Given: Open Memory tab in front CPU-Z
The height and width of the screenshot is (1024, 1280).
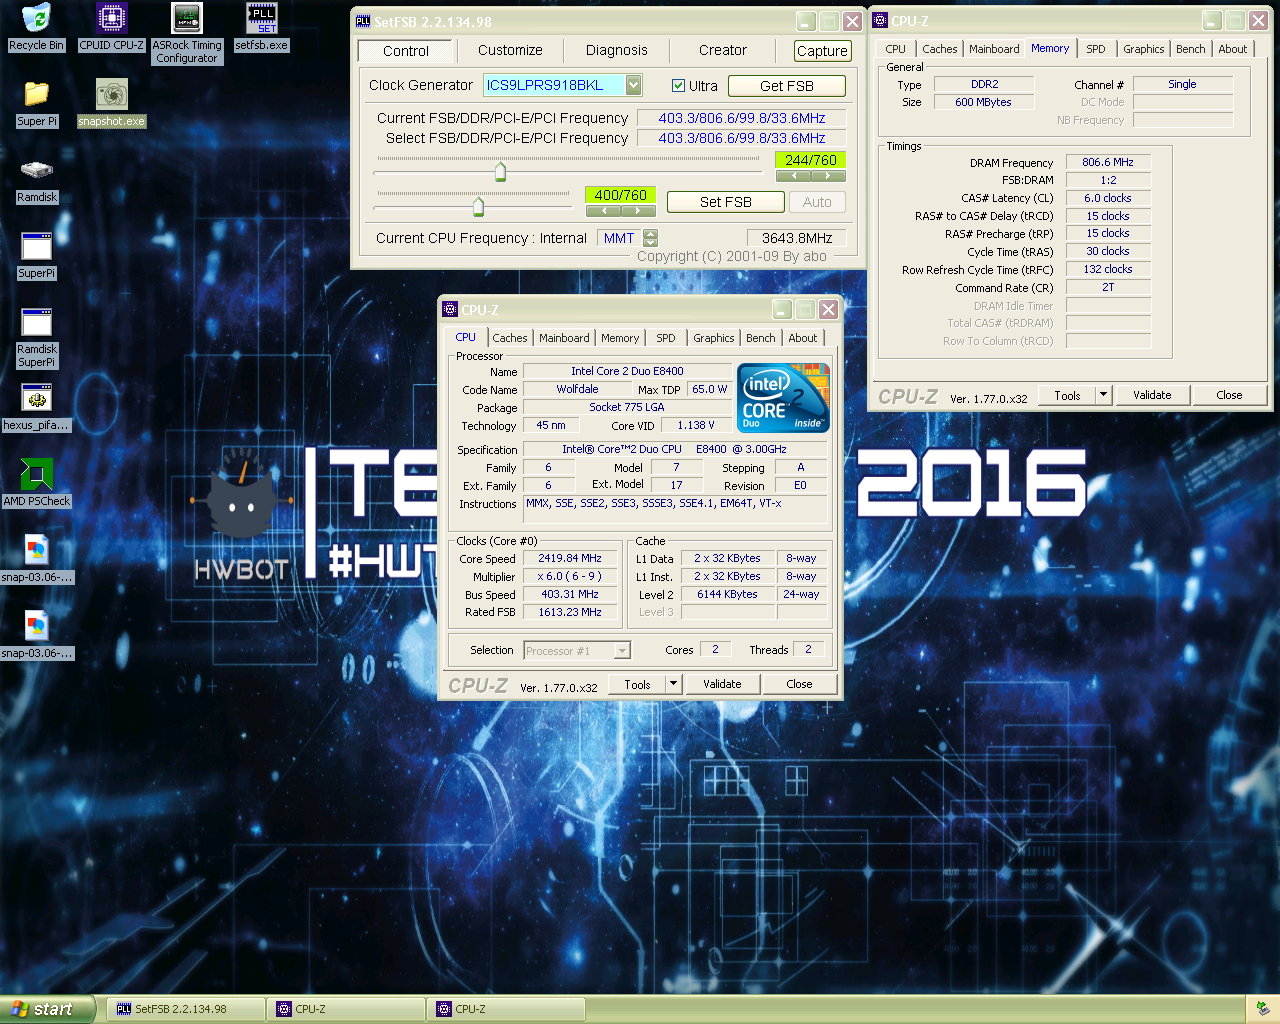Looking at the screenshot, I should [x=620, y=338].
